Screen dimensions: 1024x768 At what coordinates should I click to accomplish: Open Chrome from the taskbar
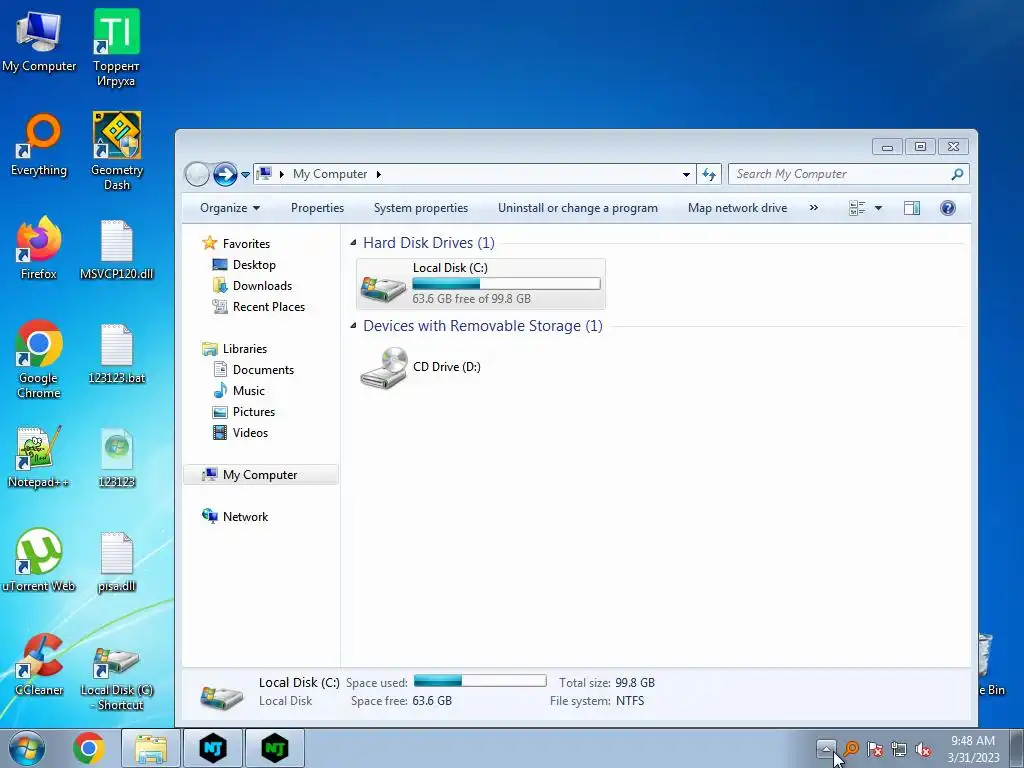point(89,748)
